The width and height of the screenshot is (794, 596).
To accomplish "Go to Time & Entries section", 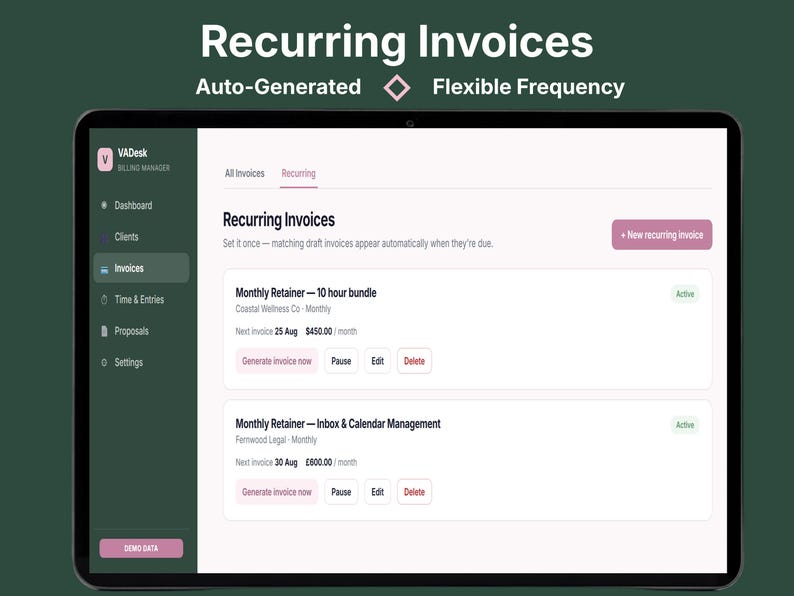I will coord(141,299).
